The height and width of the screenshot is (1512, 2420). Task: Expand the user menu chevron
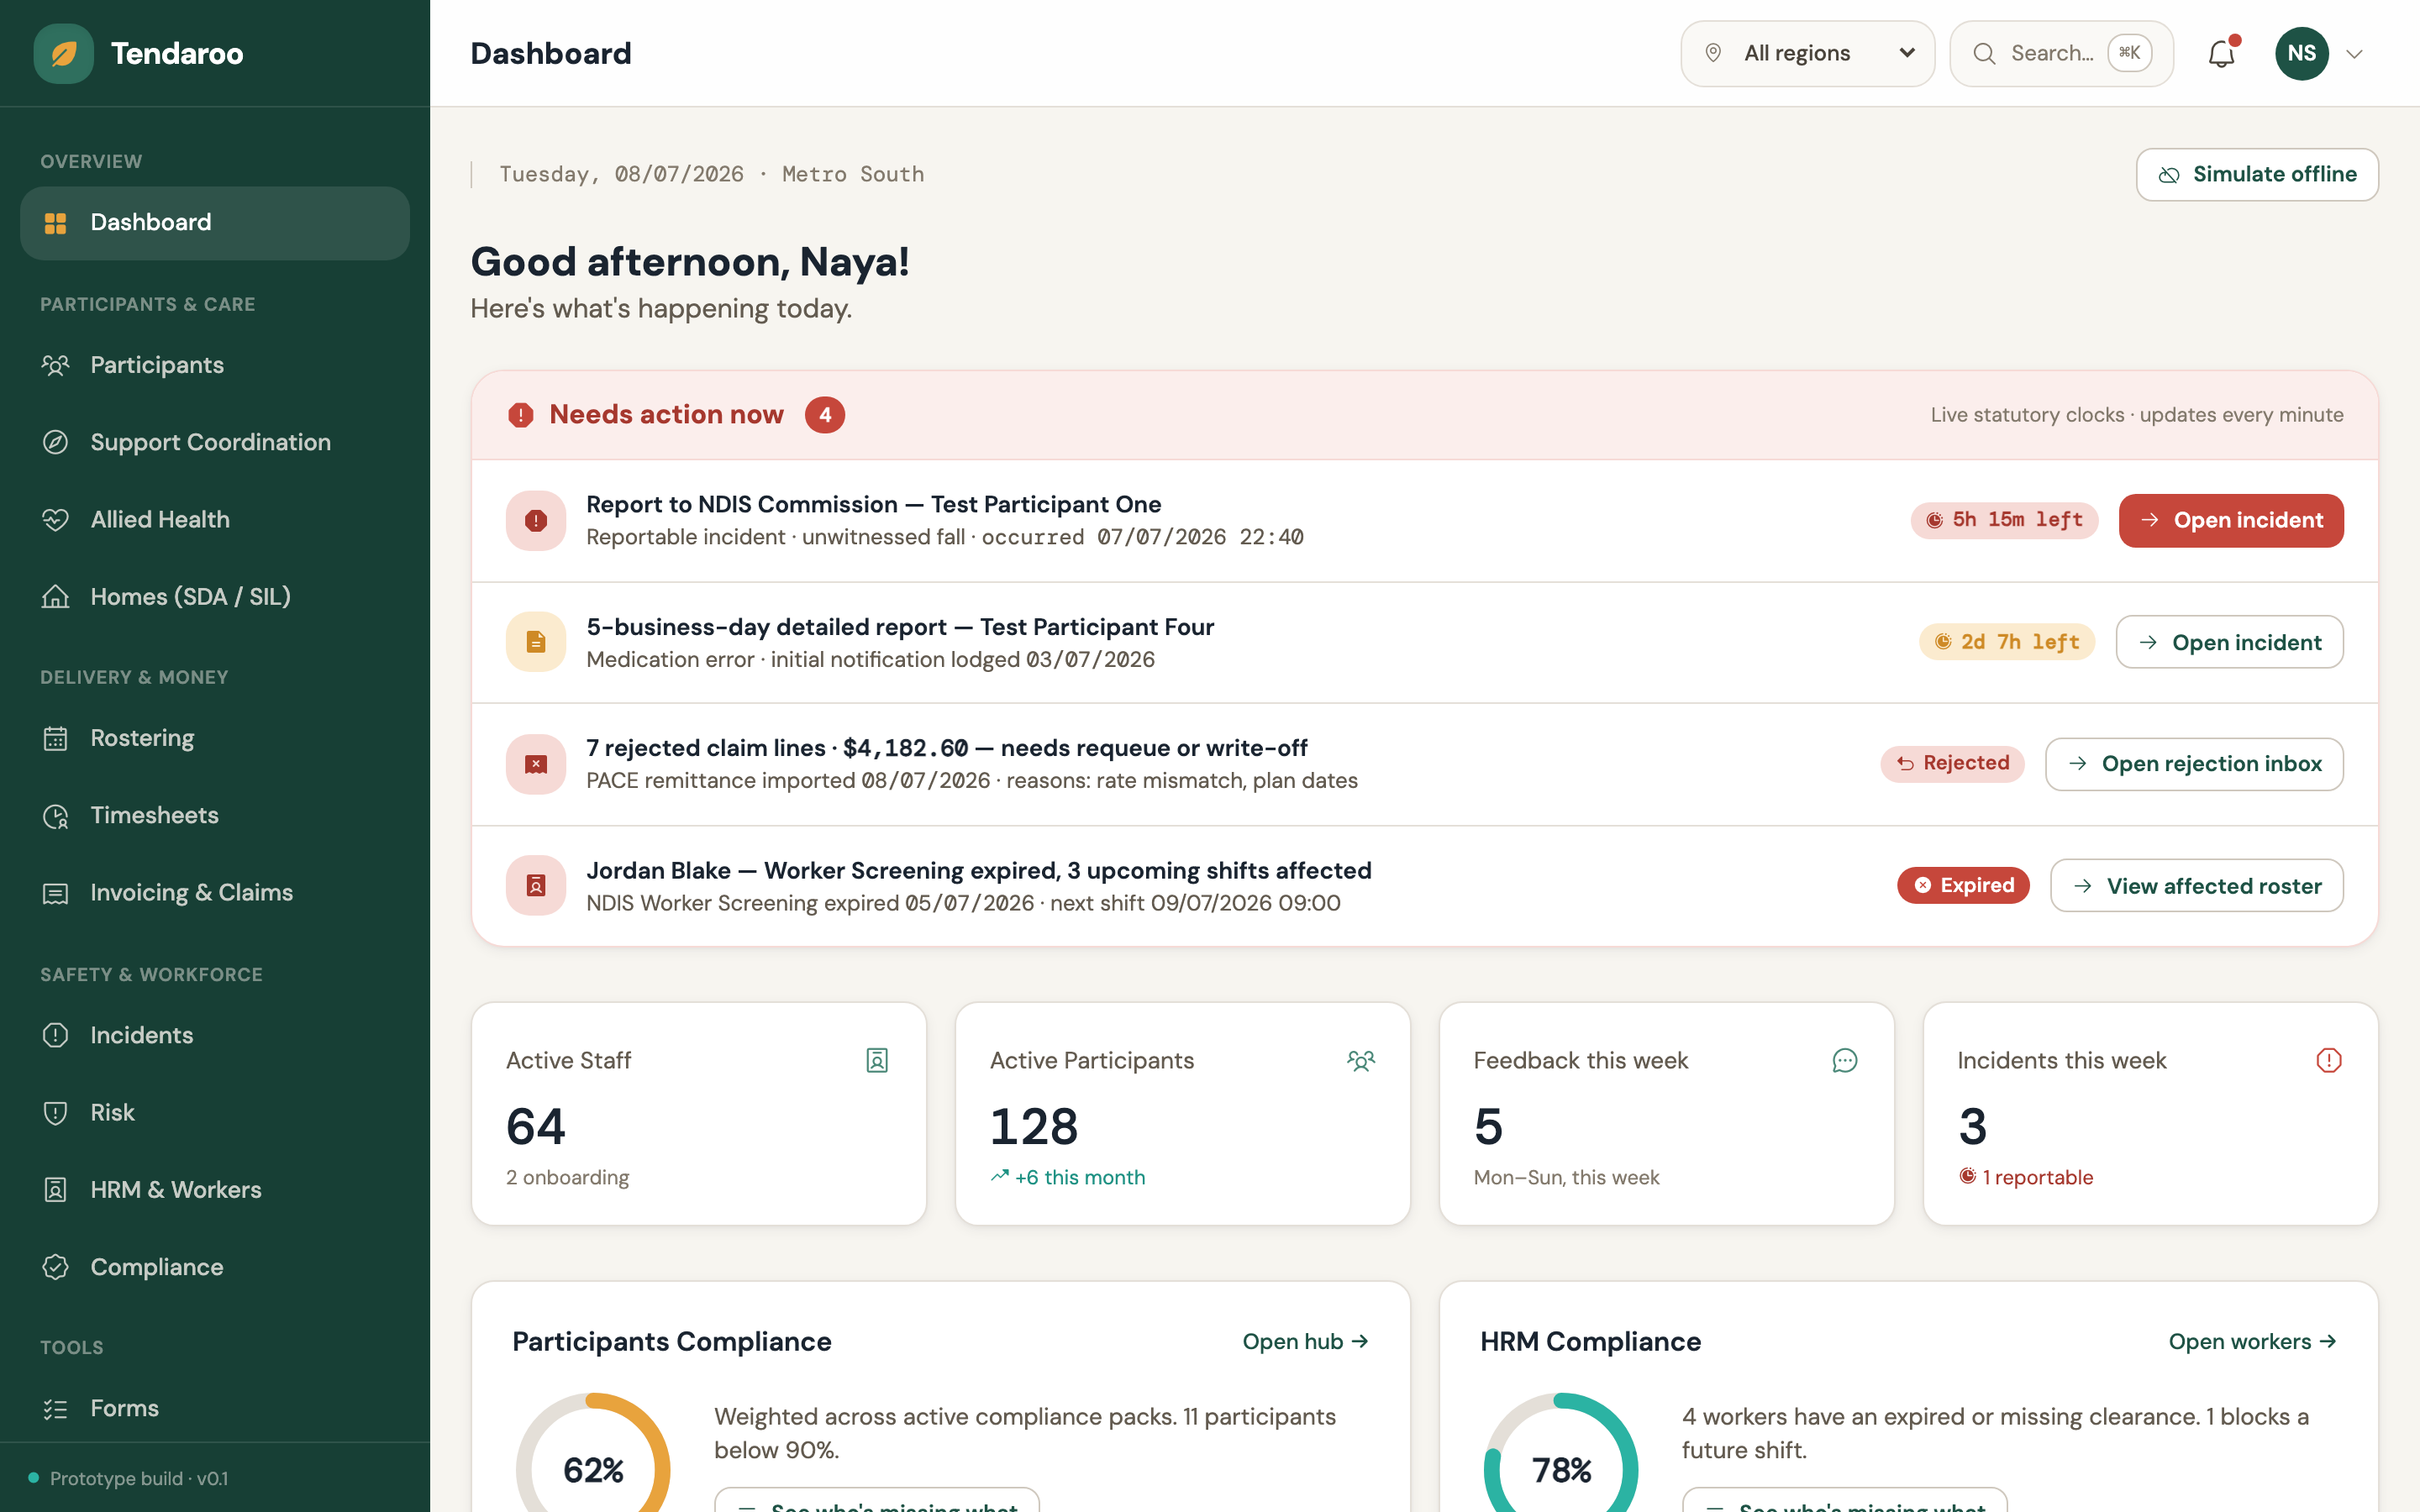pos(2354,54)
